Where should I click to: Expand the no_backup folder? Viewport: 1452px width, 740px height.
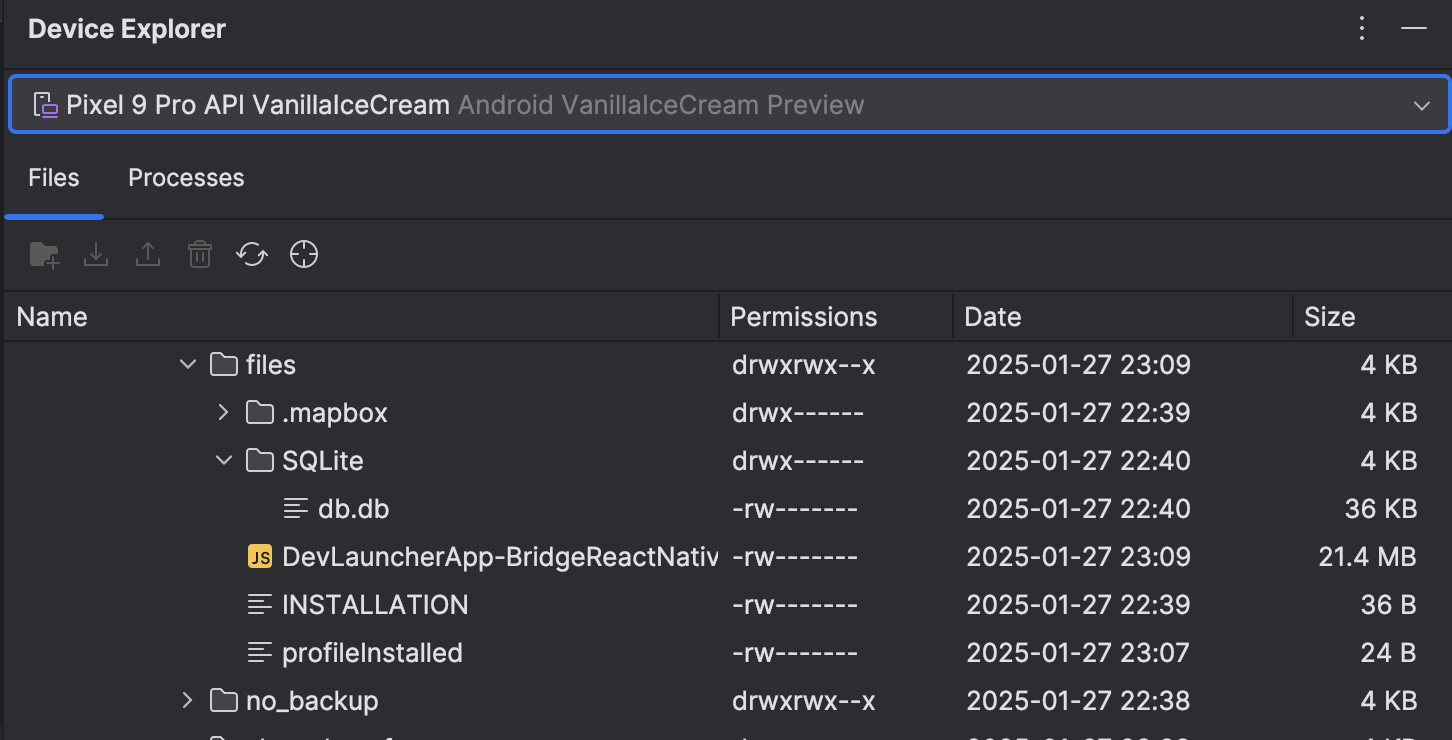coord(187,701)
